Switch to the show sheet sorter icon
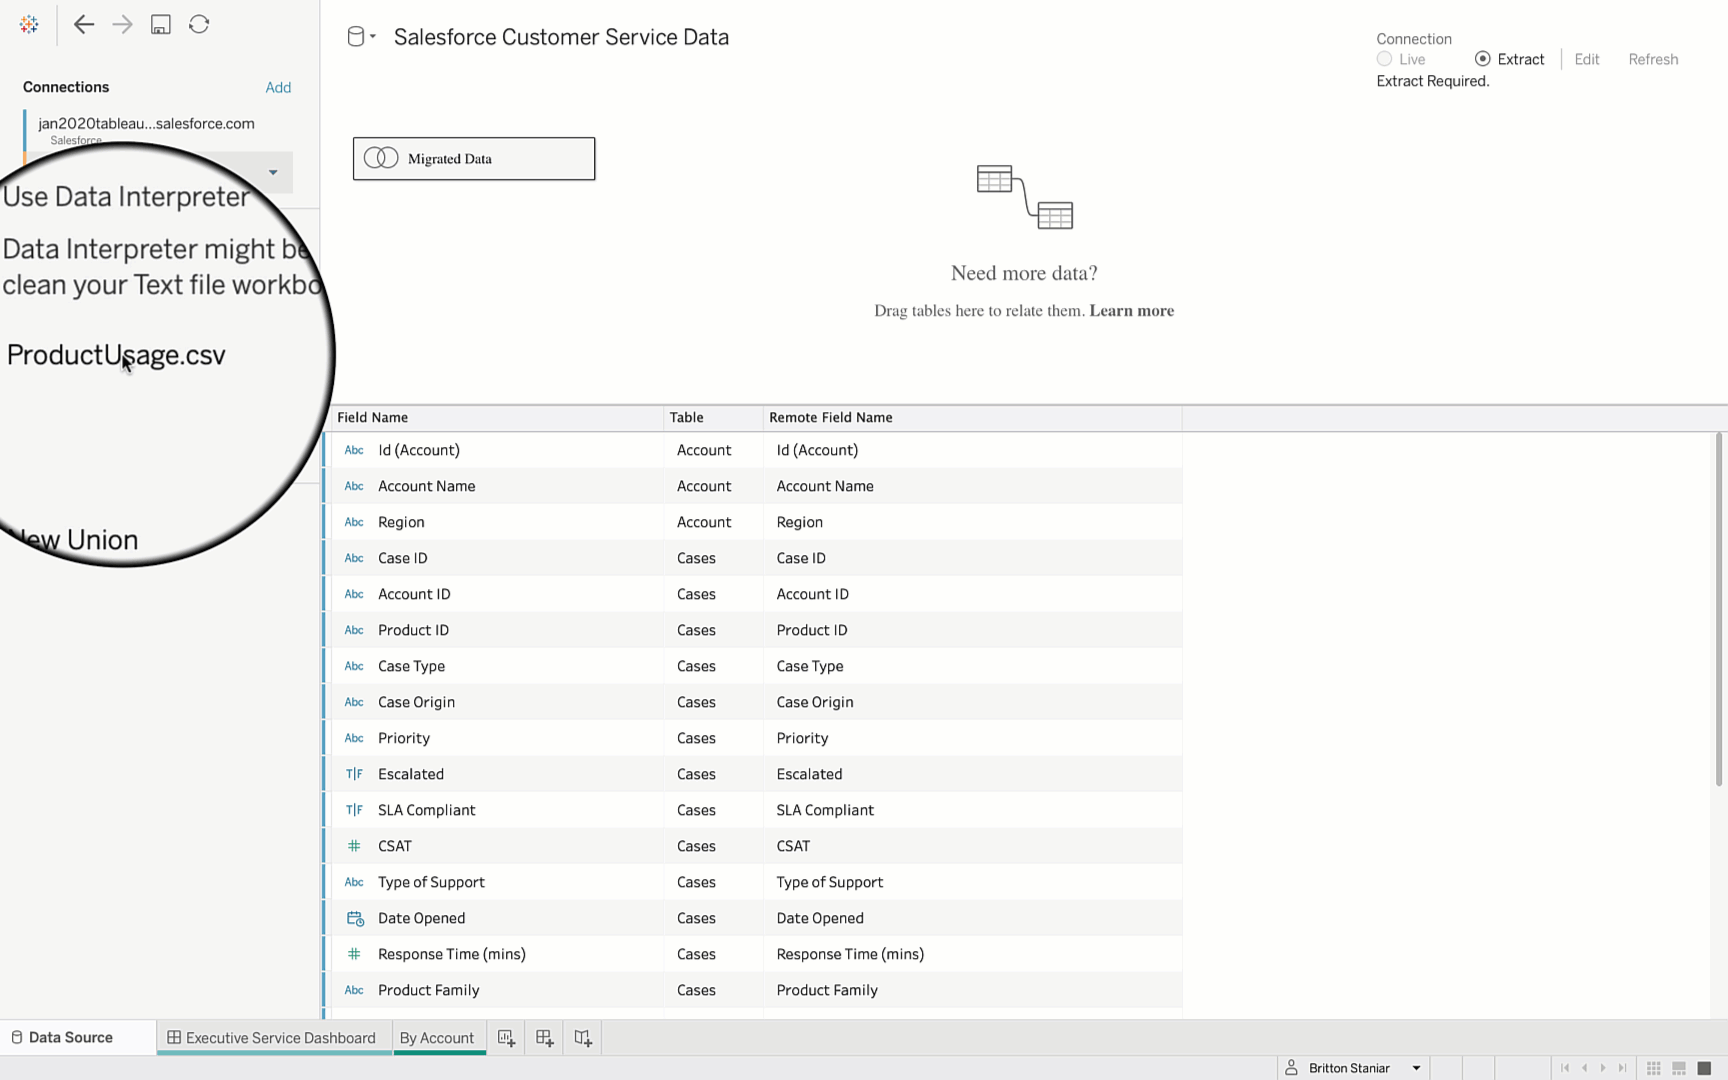This screenshot has width=1728, height=1080. point(1653,1068)
